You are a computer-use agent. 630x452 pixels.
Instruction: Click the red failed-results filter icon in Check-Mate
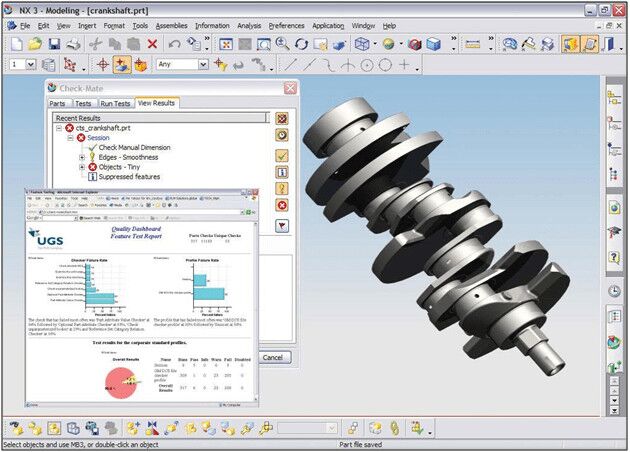pos(282,205)
